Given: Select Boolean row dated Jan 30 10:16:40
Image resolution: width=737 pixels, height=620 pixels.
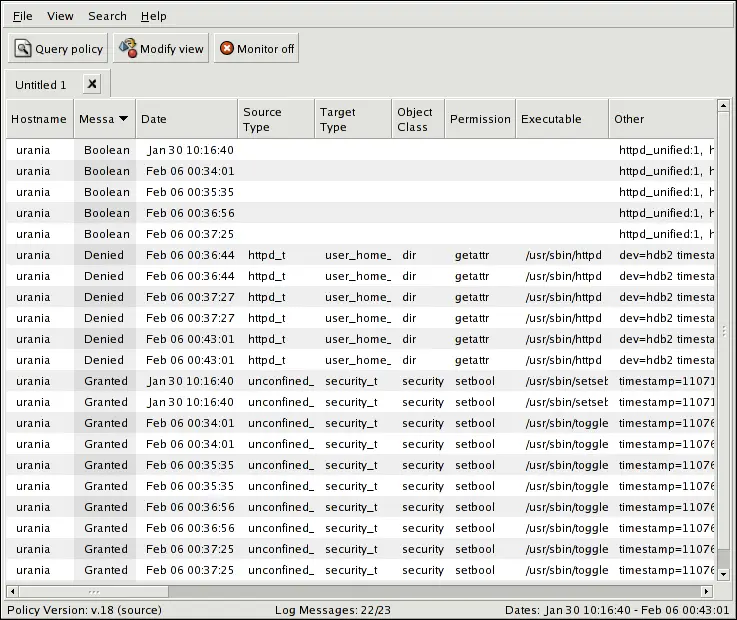Looking at the screenshot, I should pyautogui.click(x=190, y=150).
